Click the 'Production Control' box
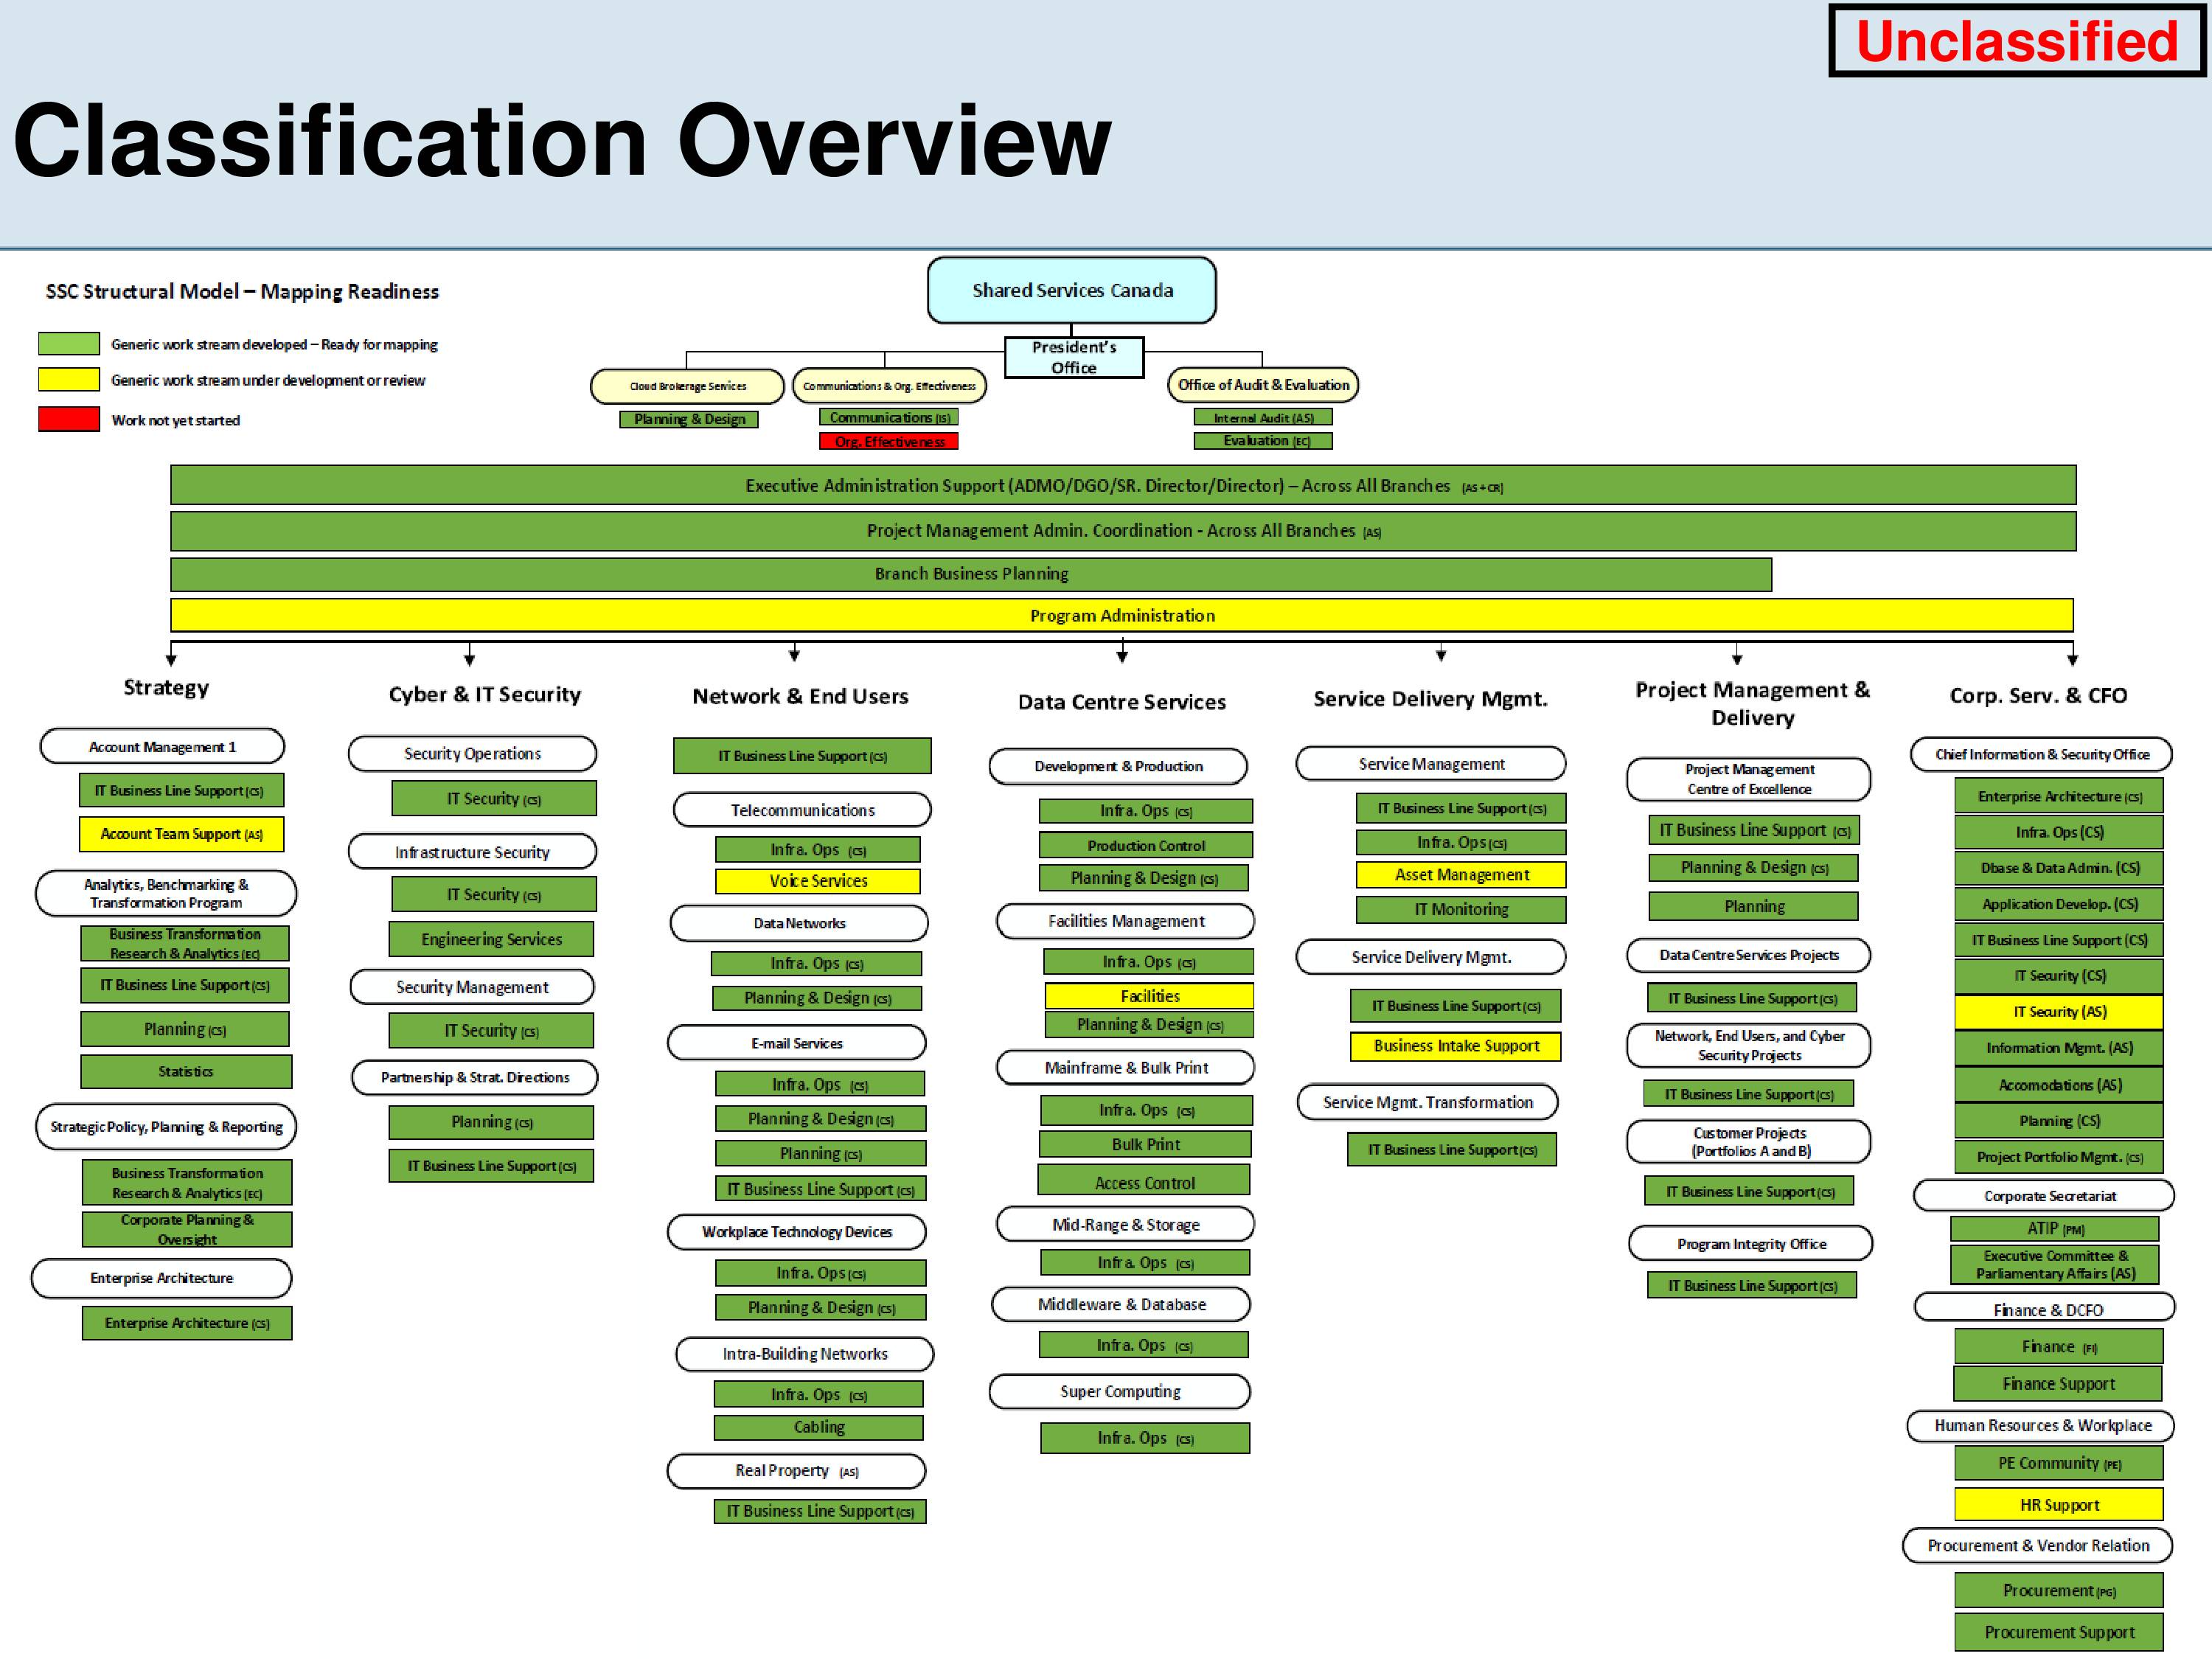 [x=1146, y=845]
